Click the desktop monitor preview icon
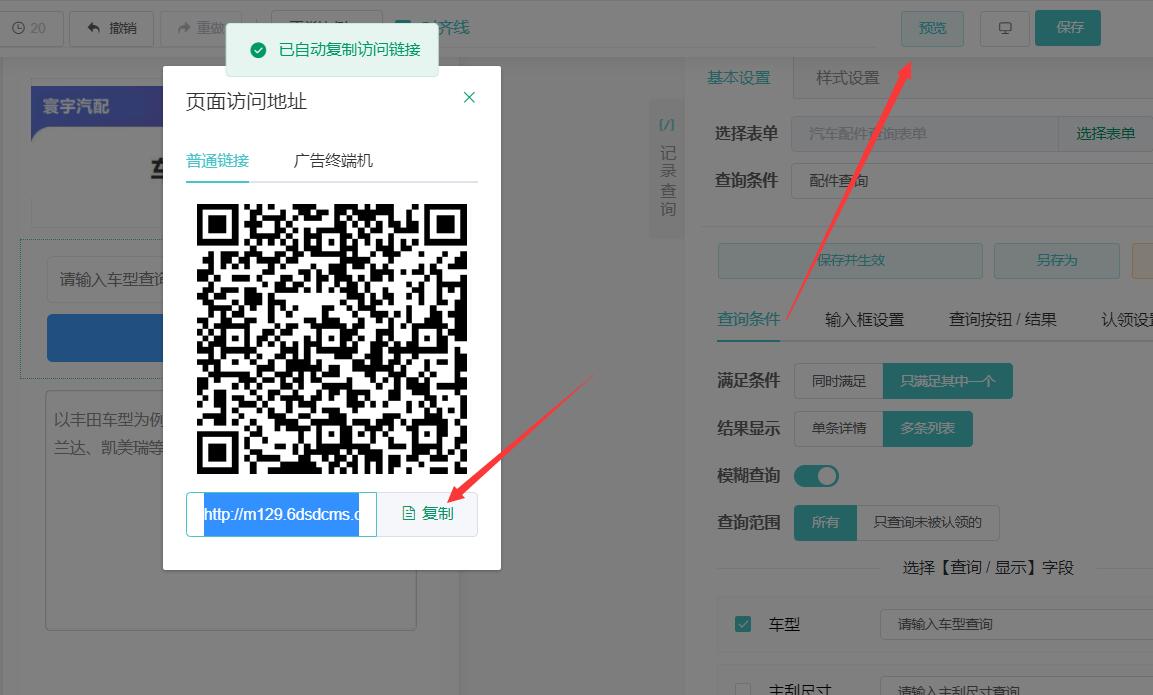This screenshot has height=695, width=1153. click(x=1004, y=28)
